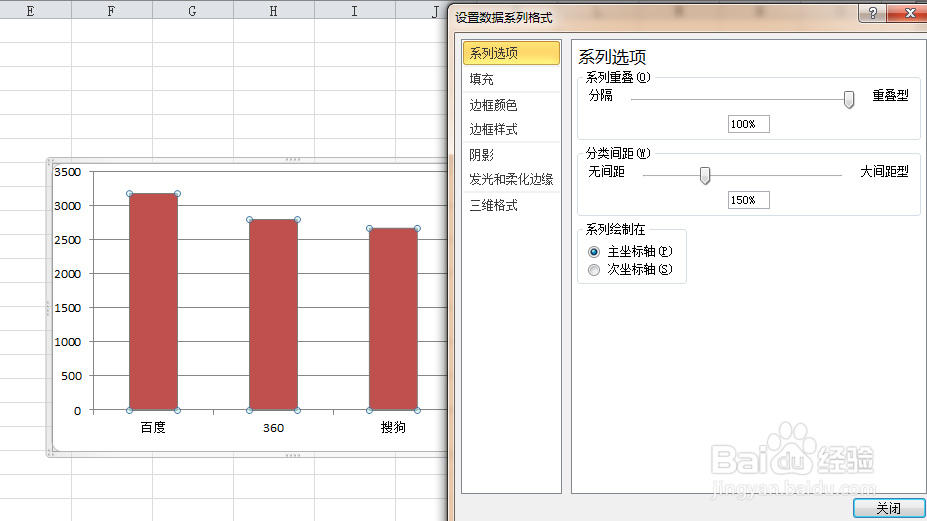
Task: Click the 500 value axis label
Action: (x=72, y=376)
